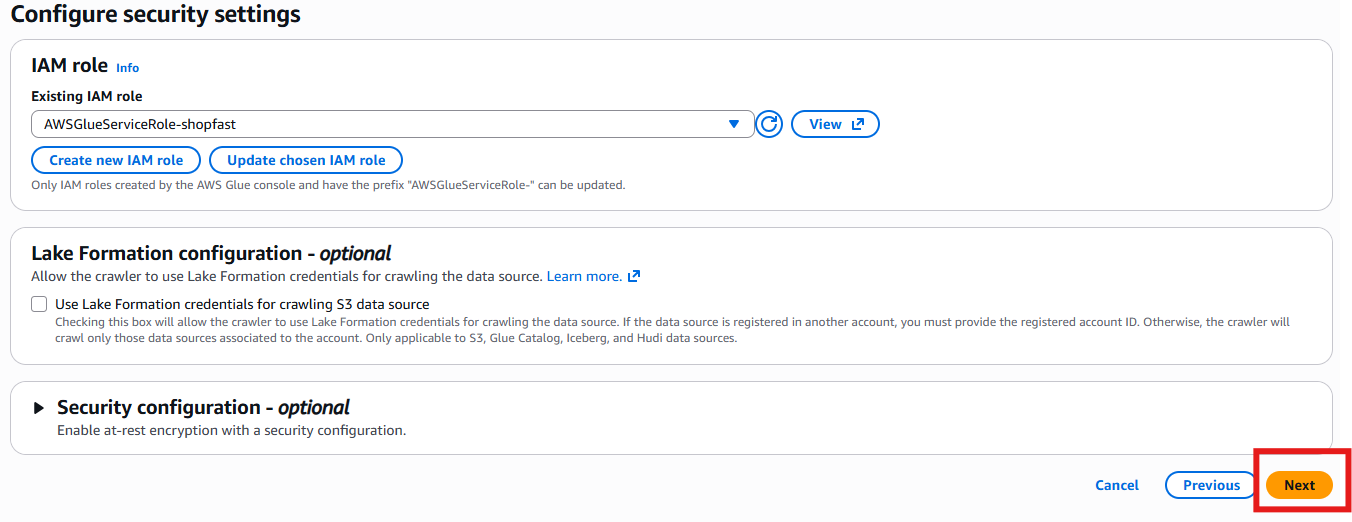Enable Lake Formation credentials checkbox
Viewport: 1352px width, 522px height.
click(x=39, y=304)
